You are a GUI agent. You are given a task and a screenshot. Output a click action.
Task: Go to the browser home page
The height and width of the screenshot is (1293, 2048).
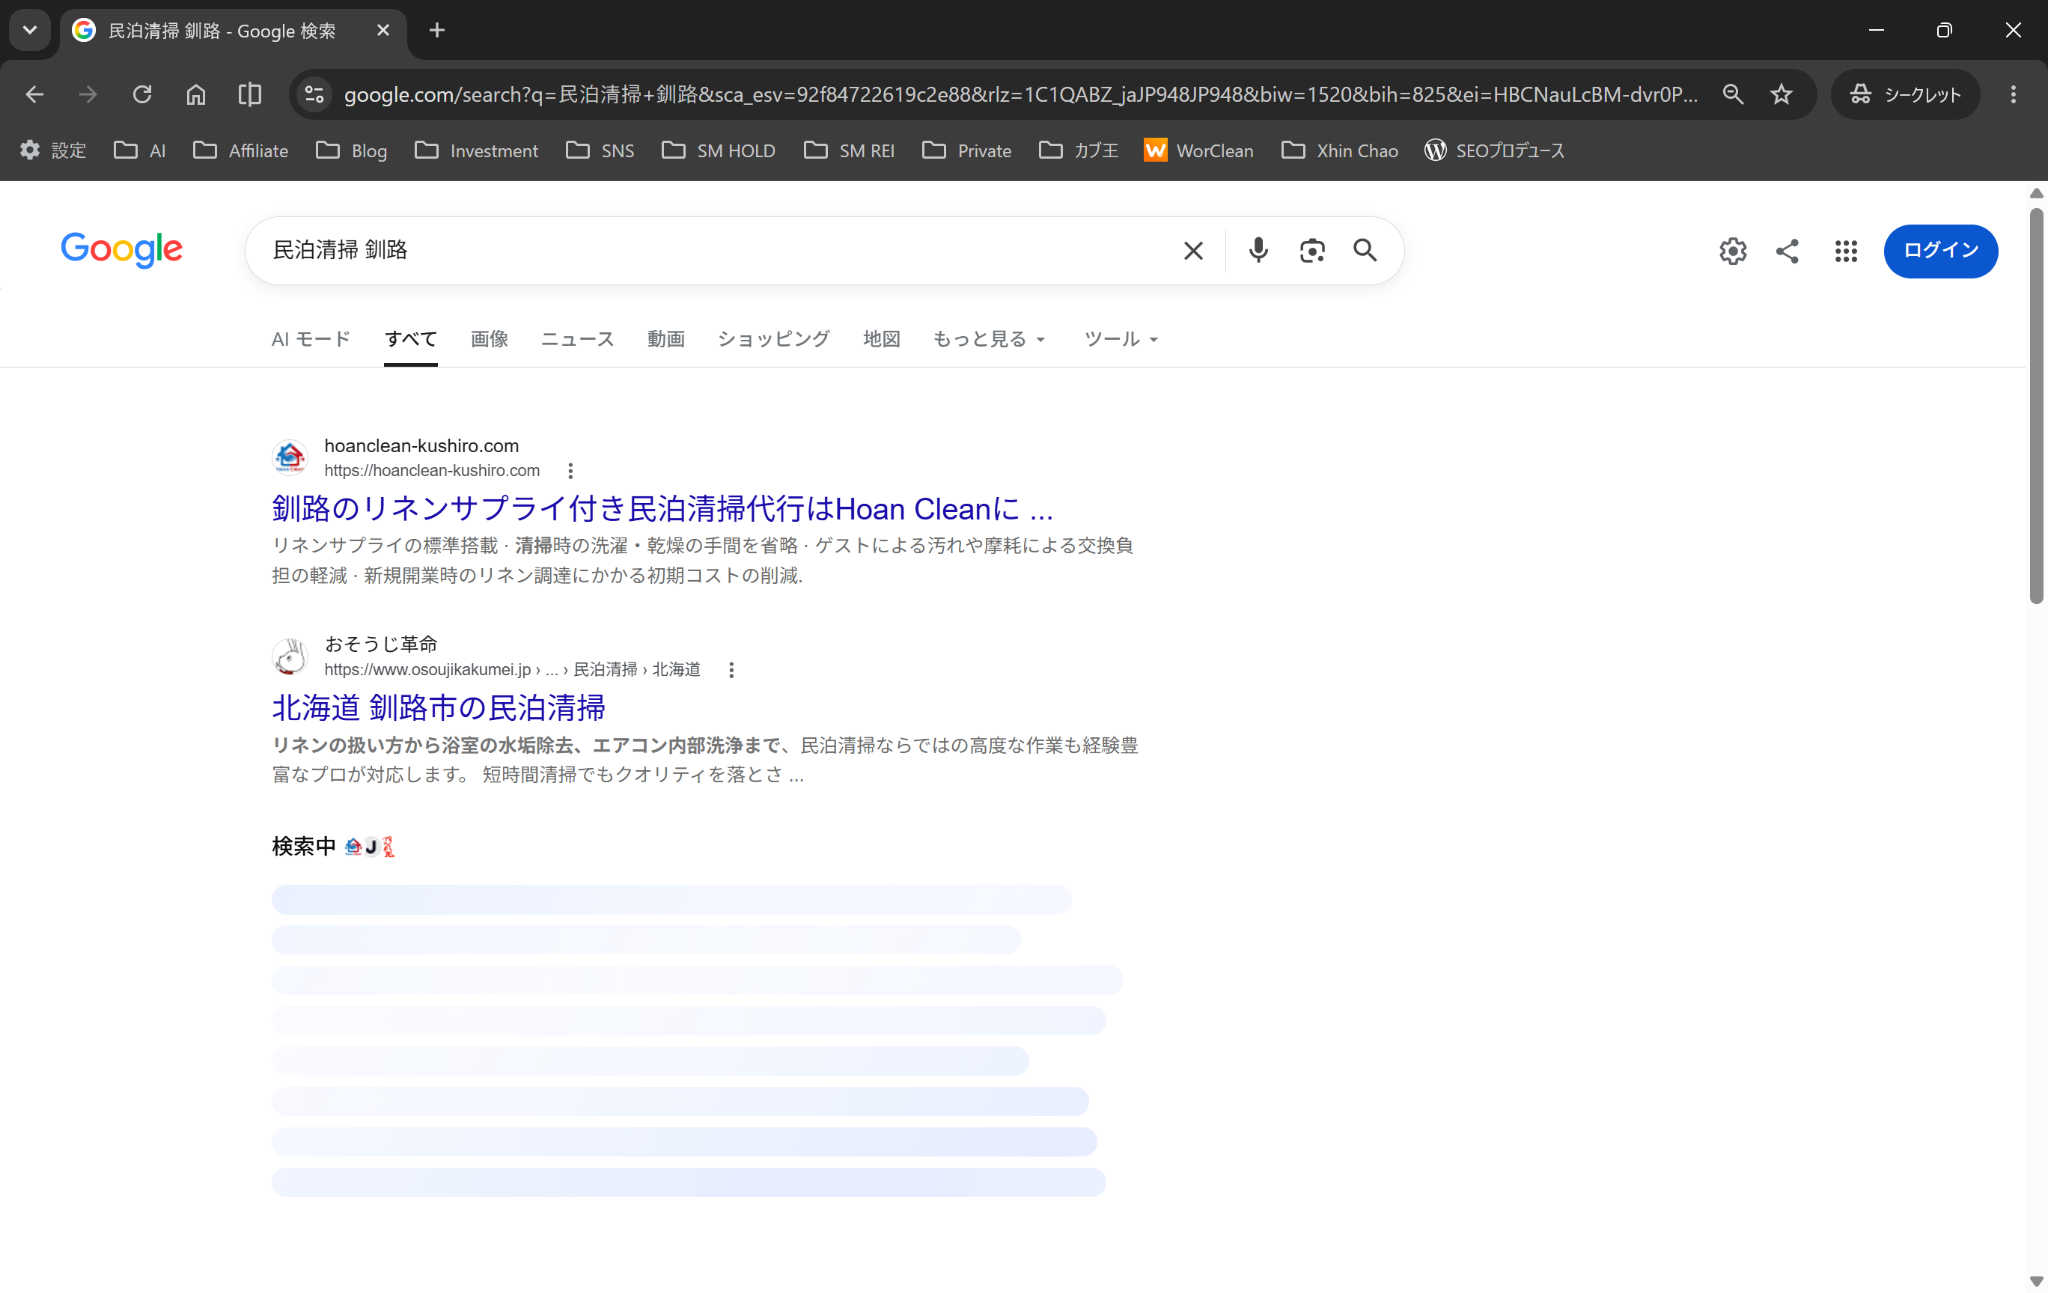click(x=196, y=94)
